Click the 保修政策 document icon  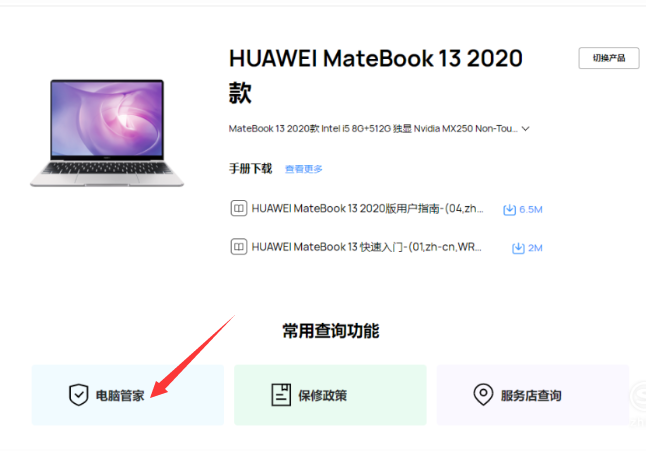(281, 395)
